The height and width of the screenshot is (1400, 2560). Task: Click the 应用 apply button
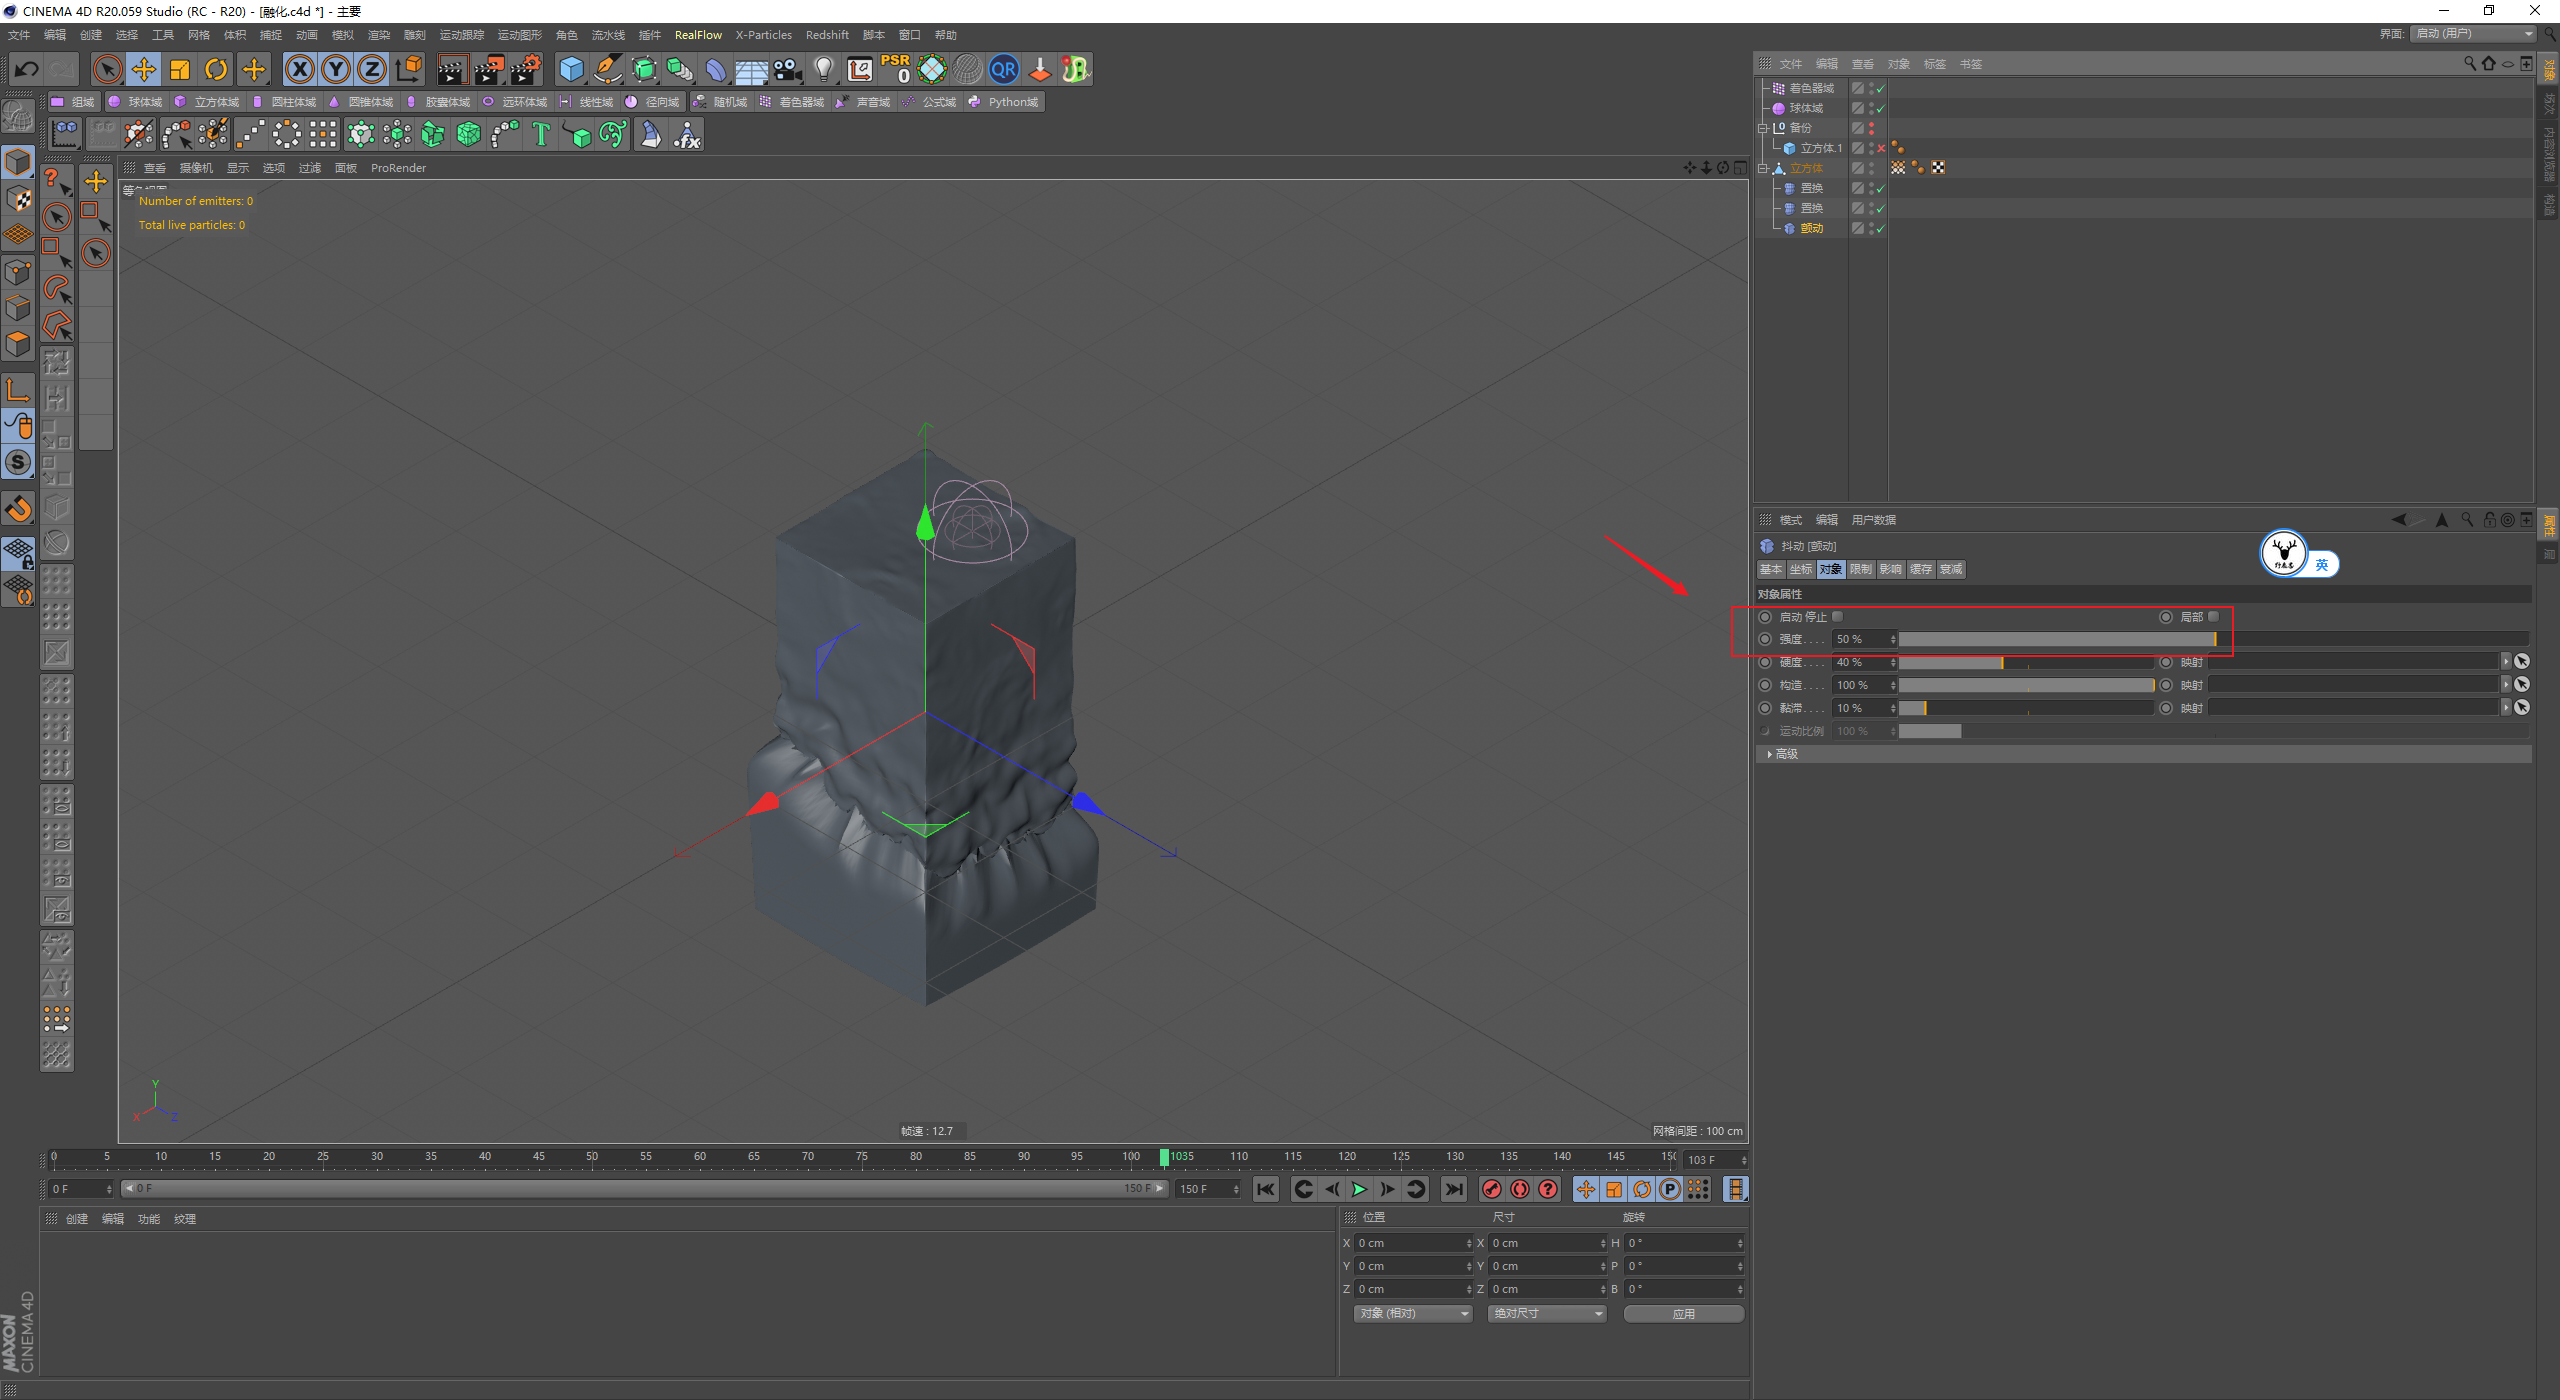tap(1683, 1313)
